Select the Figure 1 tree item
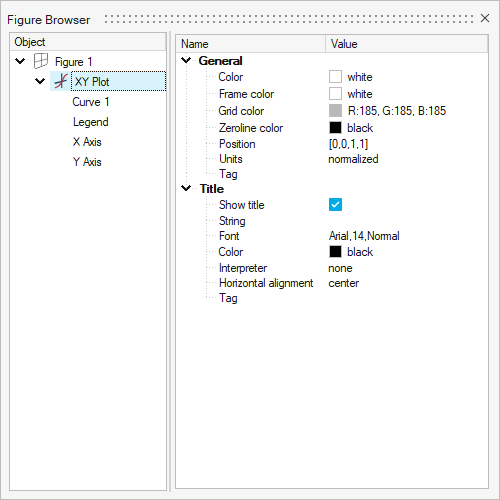This screenshot has width=500, height=500. [73, 62]
